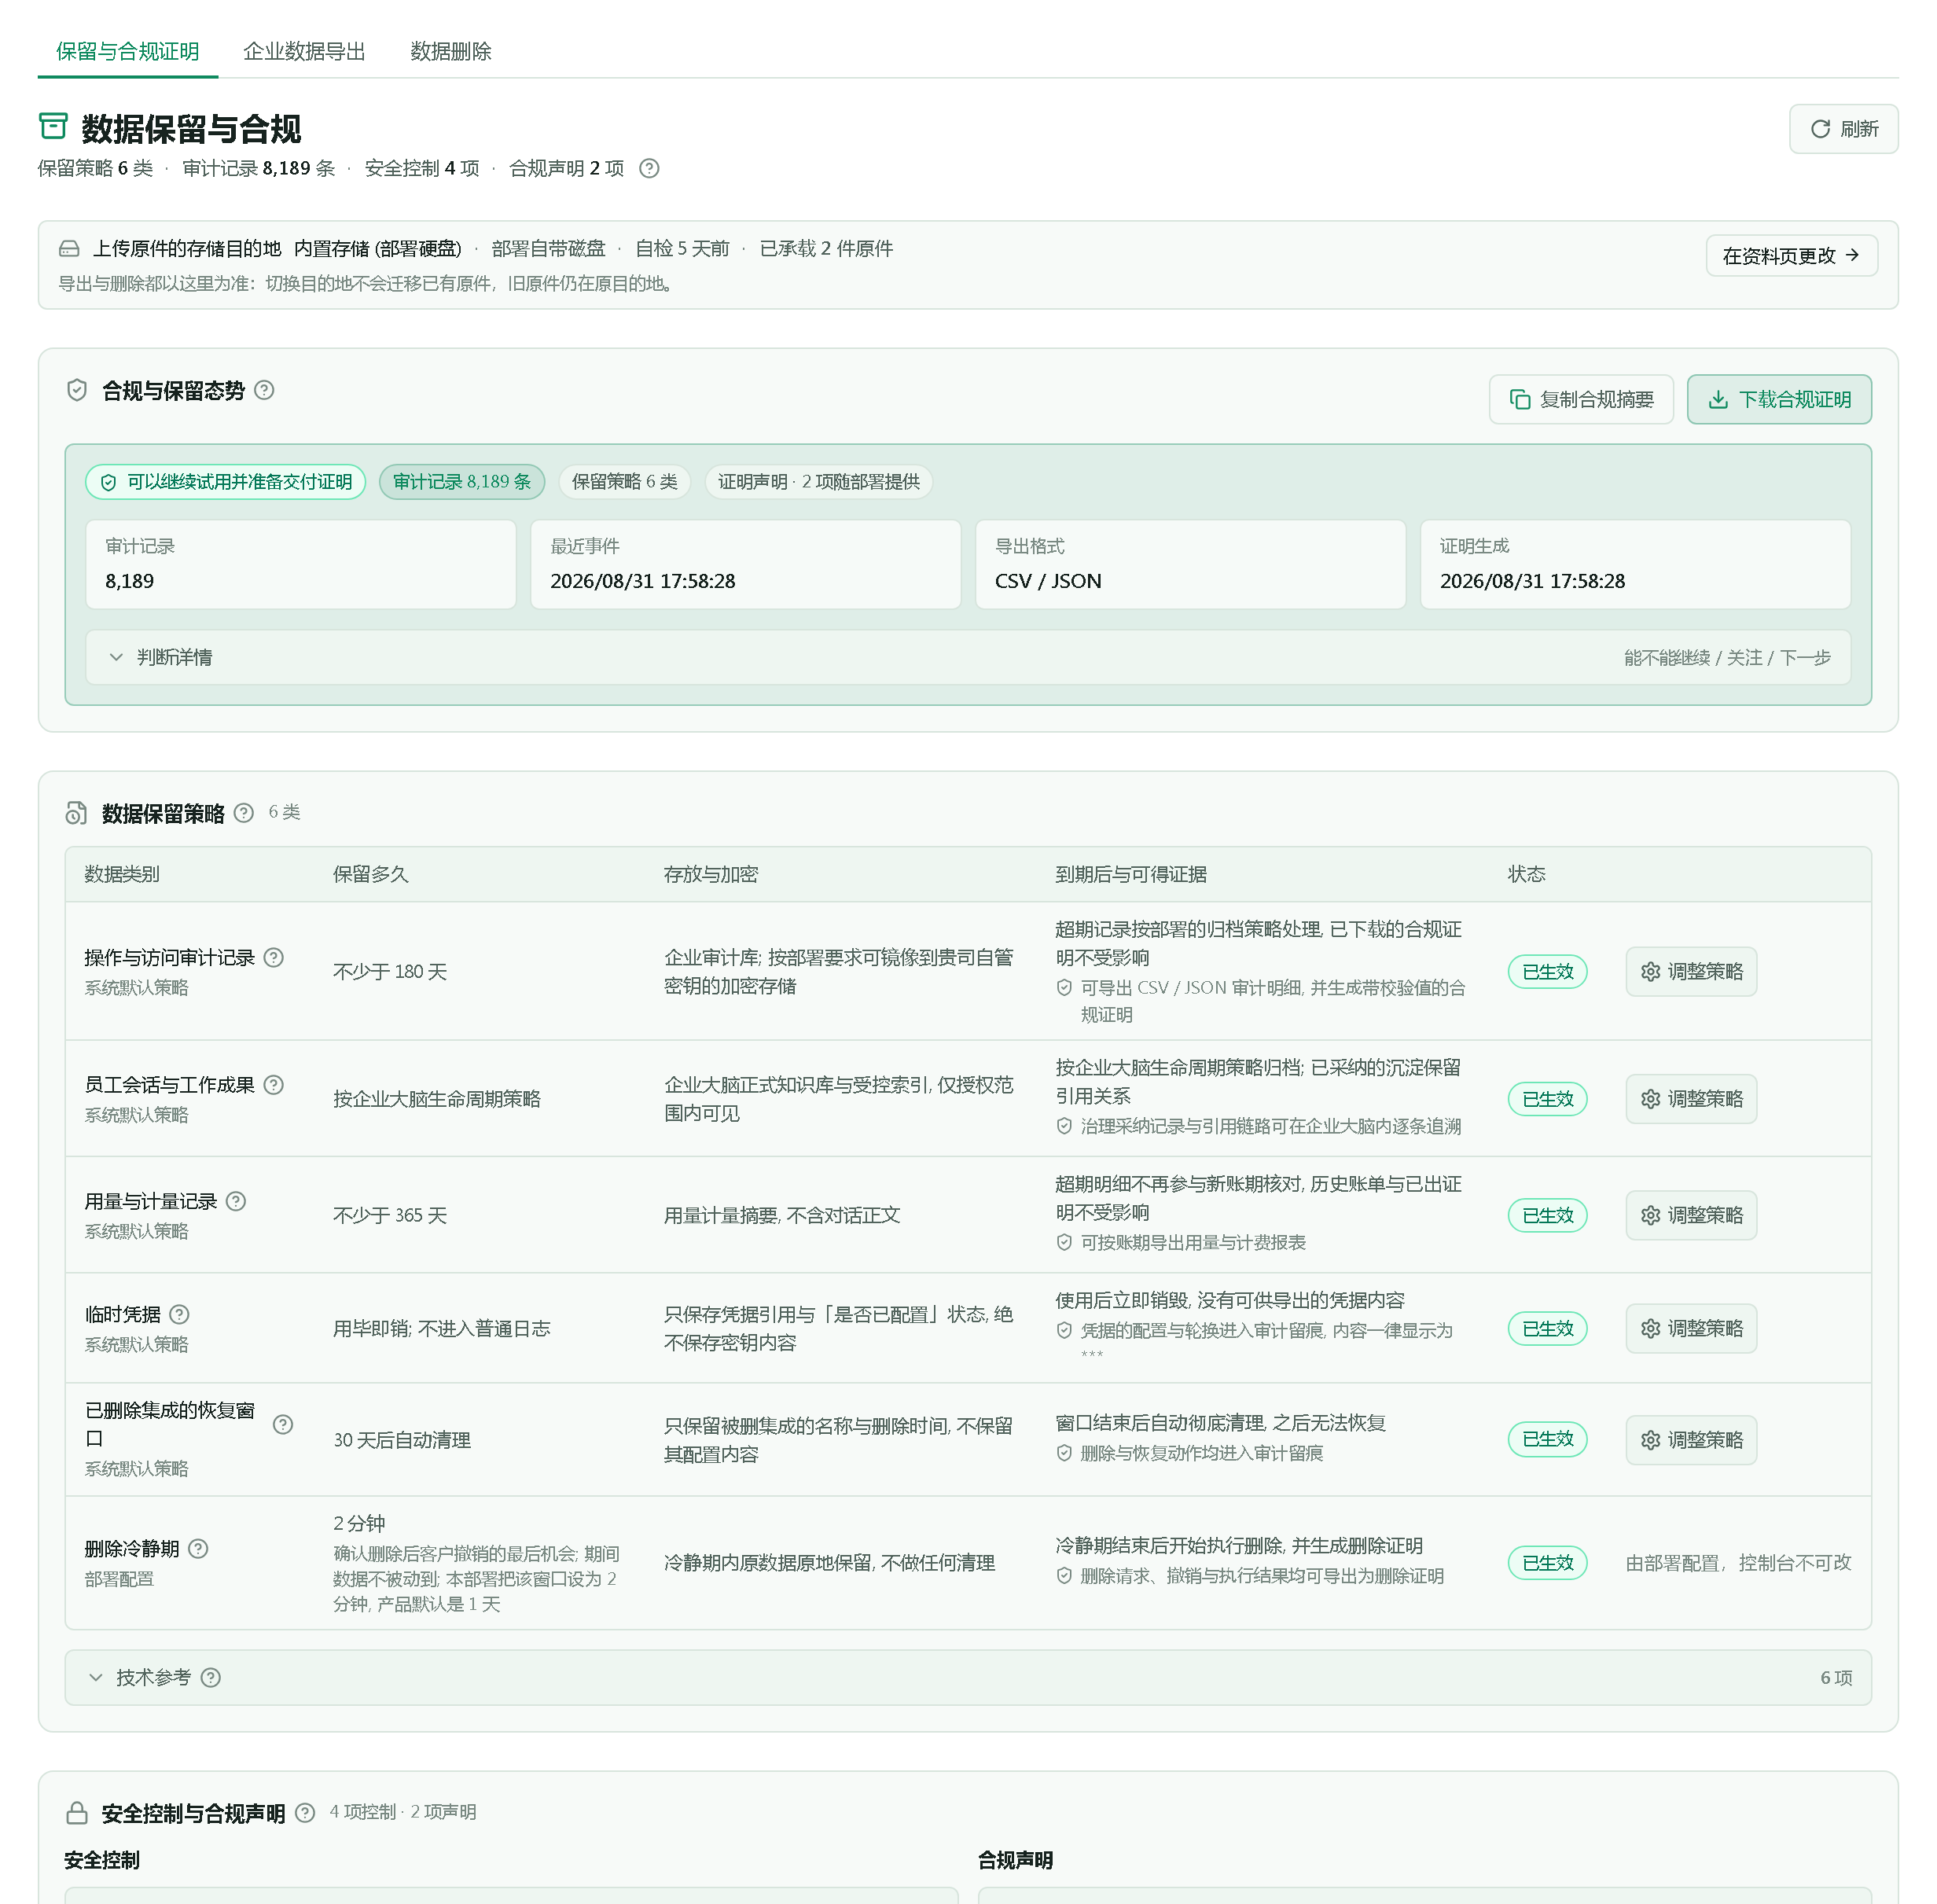Click the 刷新 button
Viewport: 1937px width, 1904px height.
1843,129
